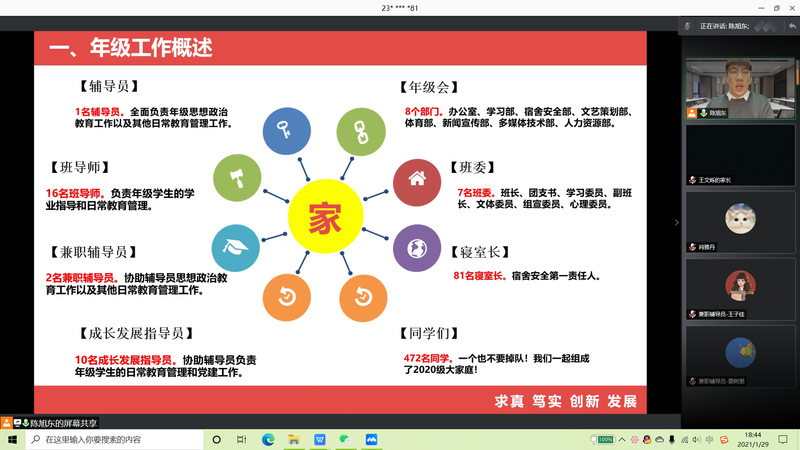
Task: Open the notification center icon
Action: 785,440
